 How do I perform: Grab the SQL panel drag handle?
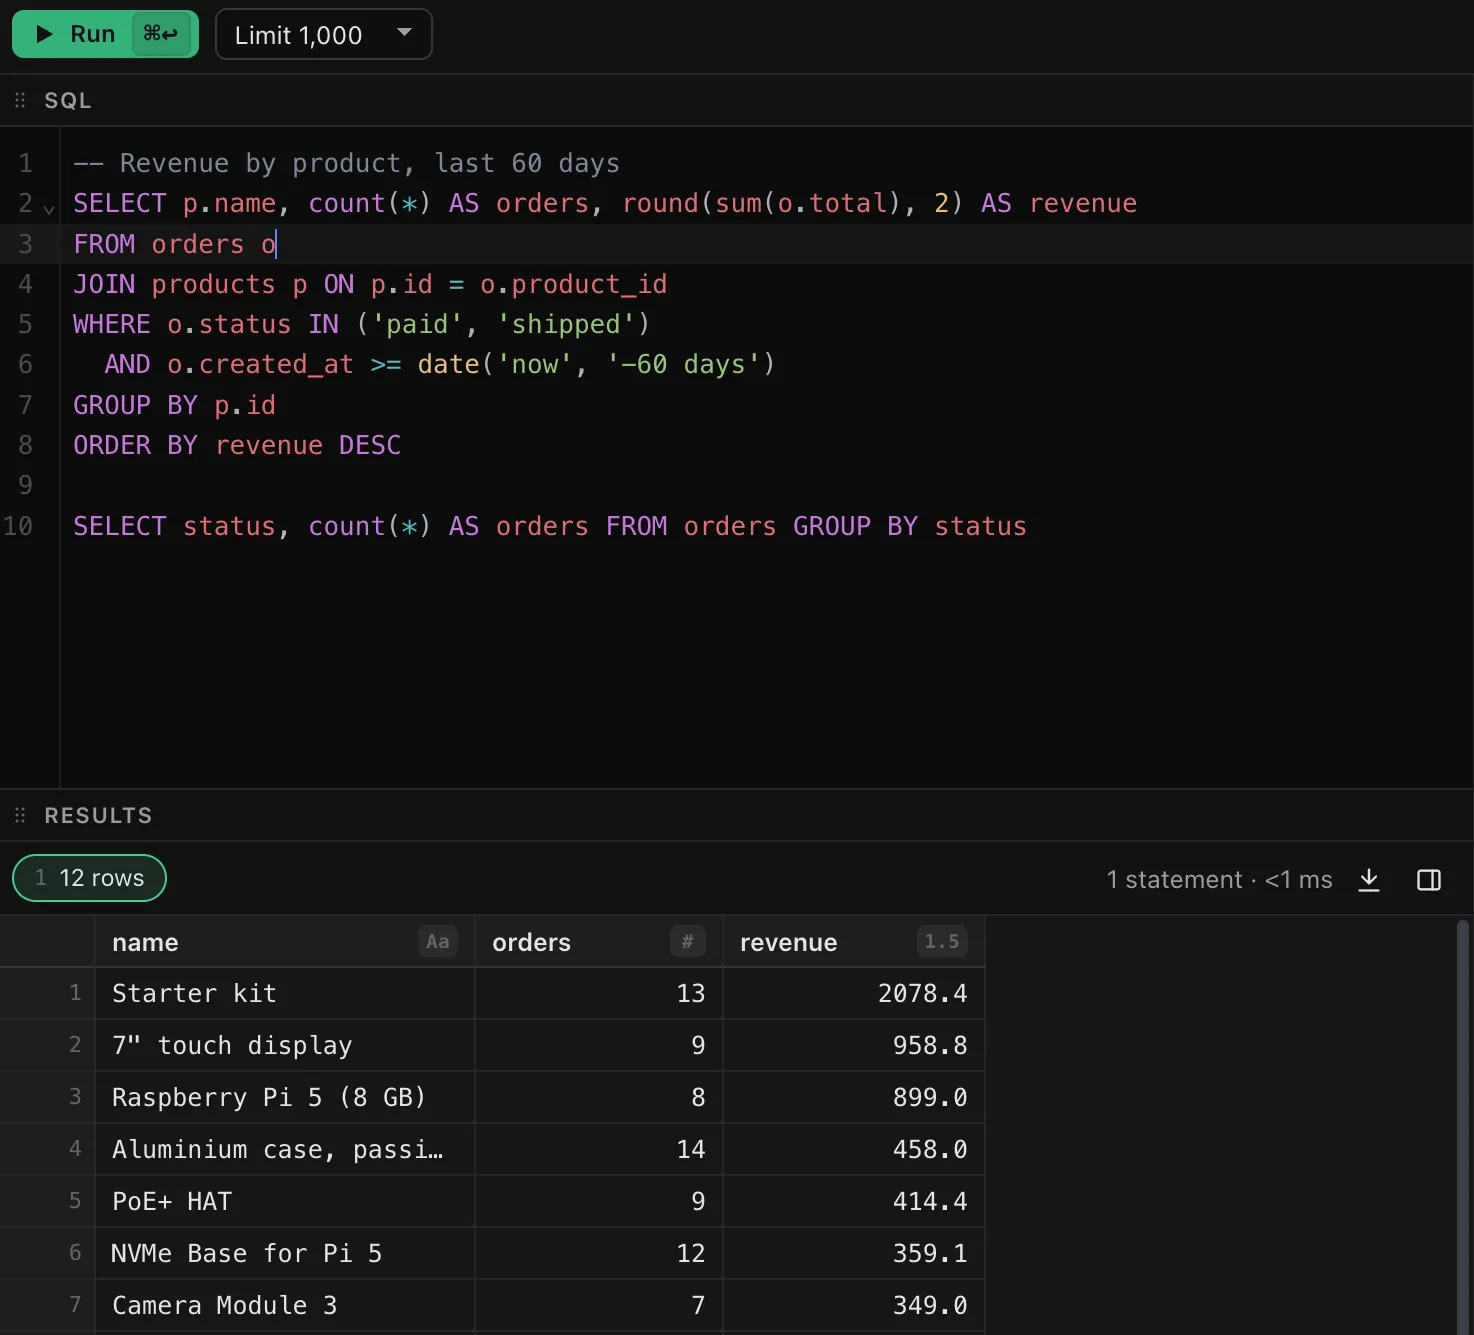click(20, 100)
